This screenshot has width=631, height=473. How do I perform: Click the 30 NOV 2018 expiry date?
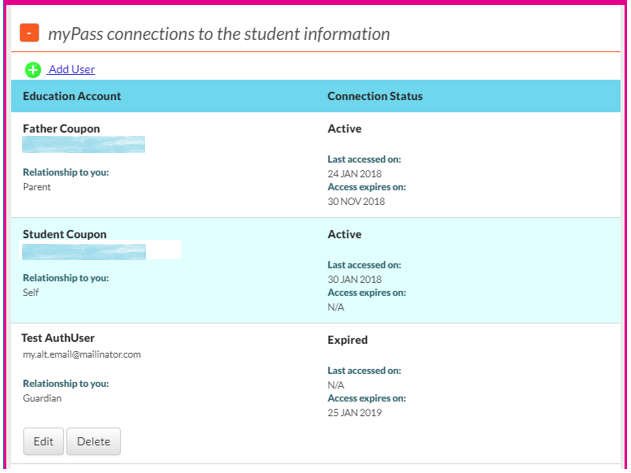pos(356,201)
